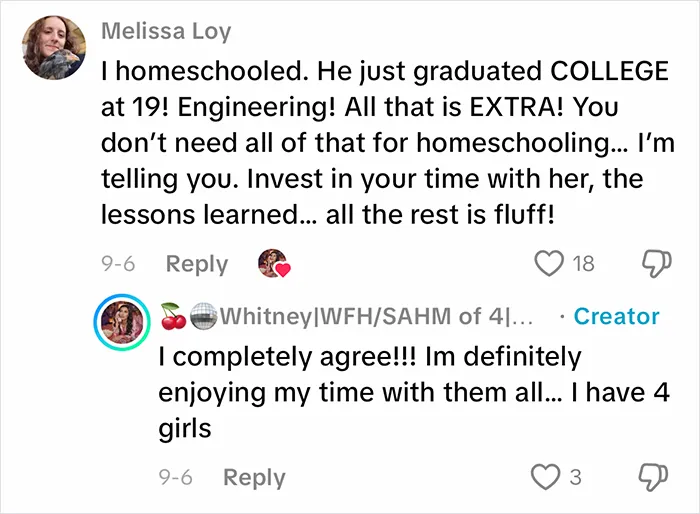Screen dimensions: 700x514
Task: Click the cherry emoji in Whitney's username
Action: [x=173, y=316]
